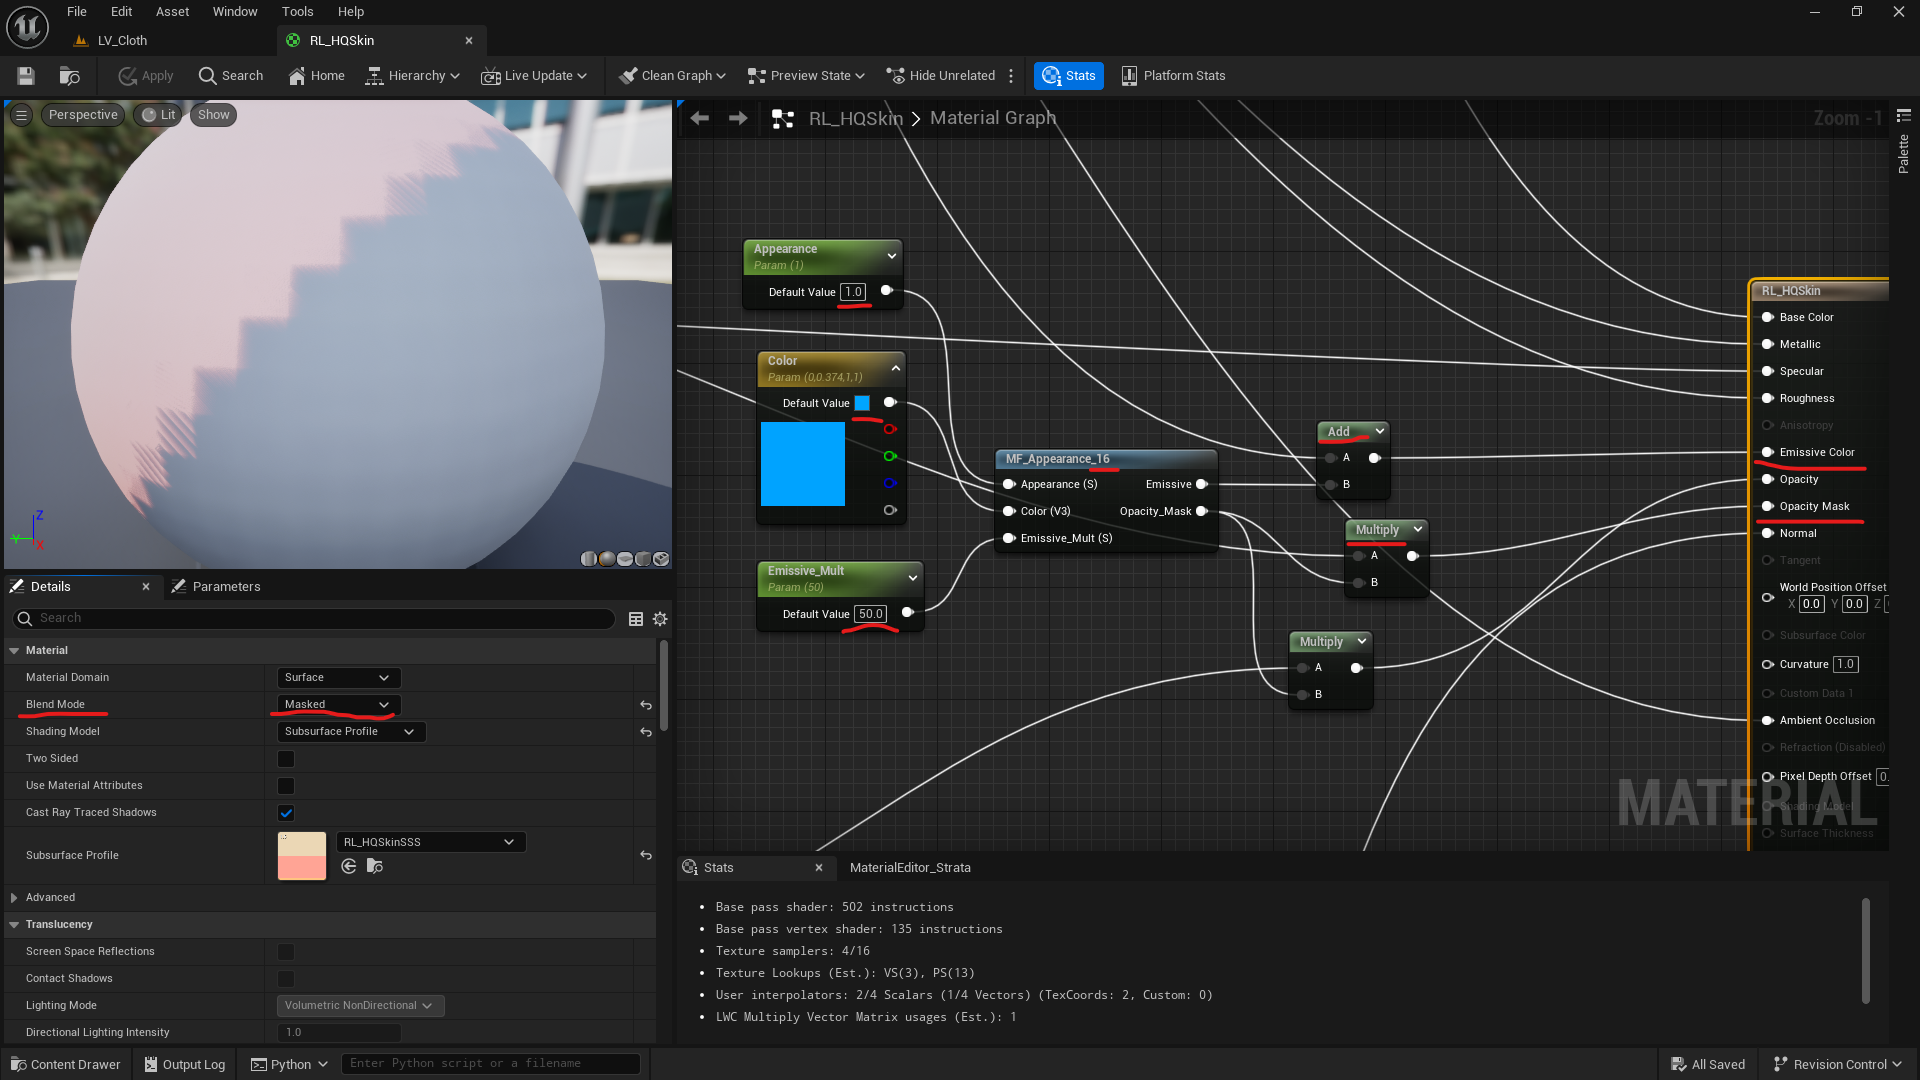Open the Content Drawer
The width and height of the screenshot is (1920, 1080).
click(x=66, y=1064)
